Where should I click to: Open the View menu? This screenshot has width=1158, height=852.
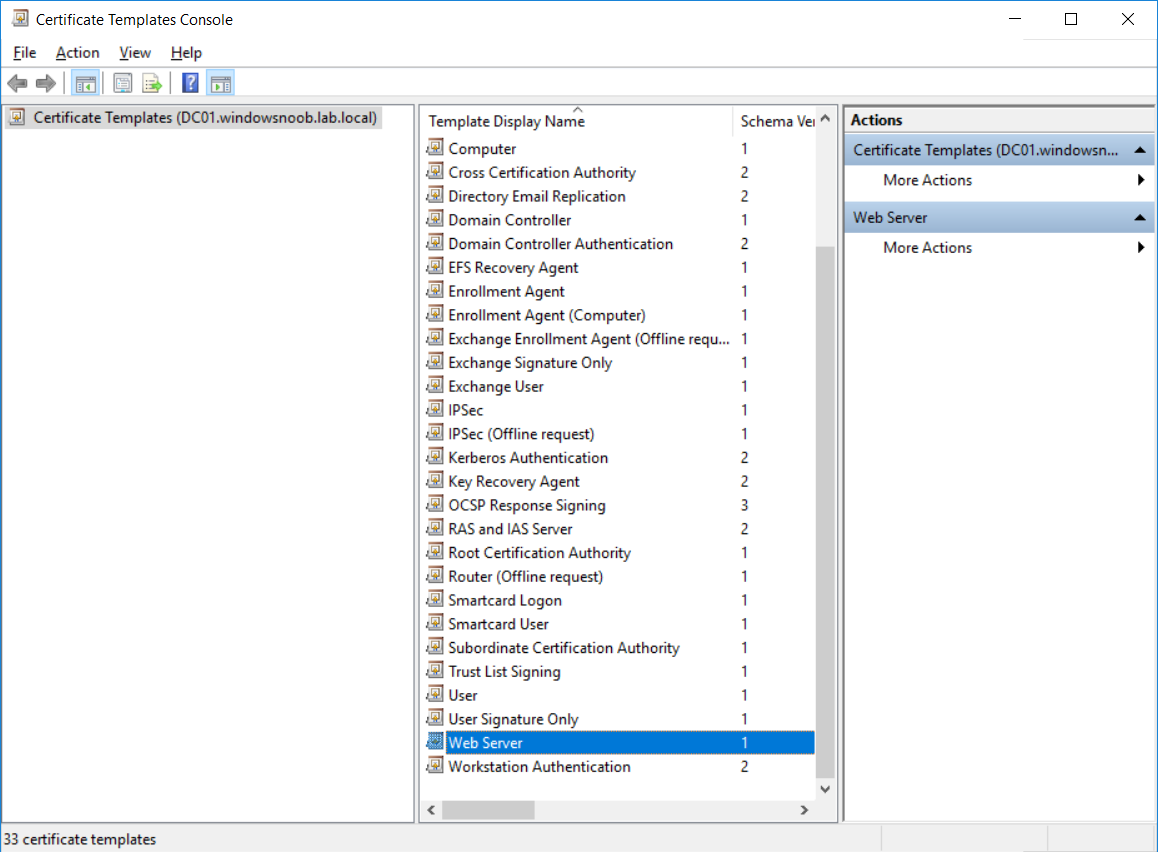[135, 52]
